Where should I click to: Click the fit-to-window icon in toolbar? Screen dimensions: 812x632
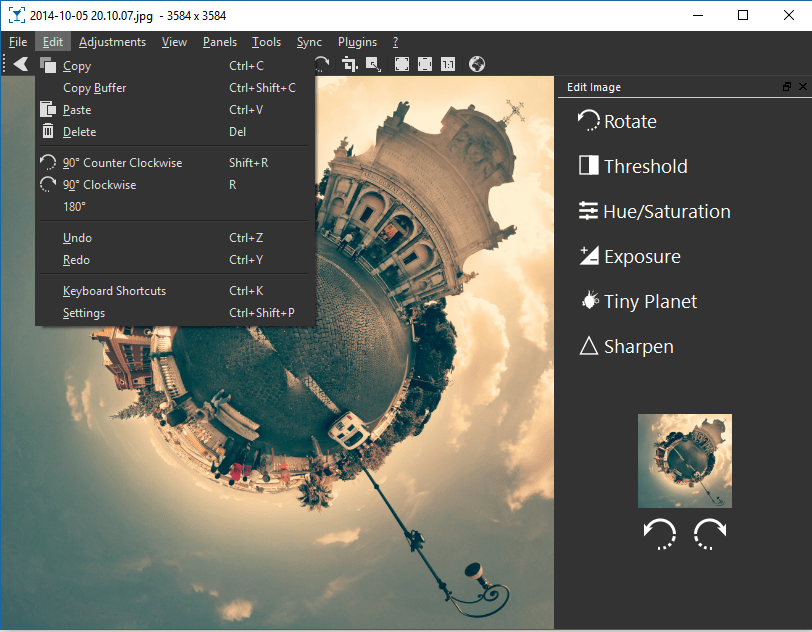point(401,64)
